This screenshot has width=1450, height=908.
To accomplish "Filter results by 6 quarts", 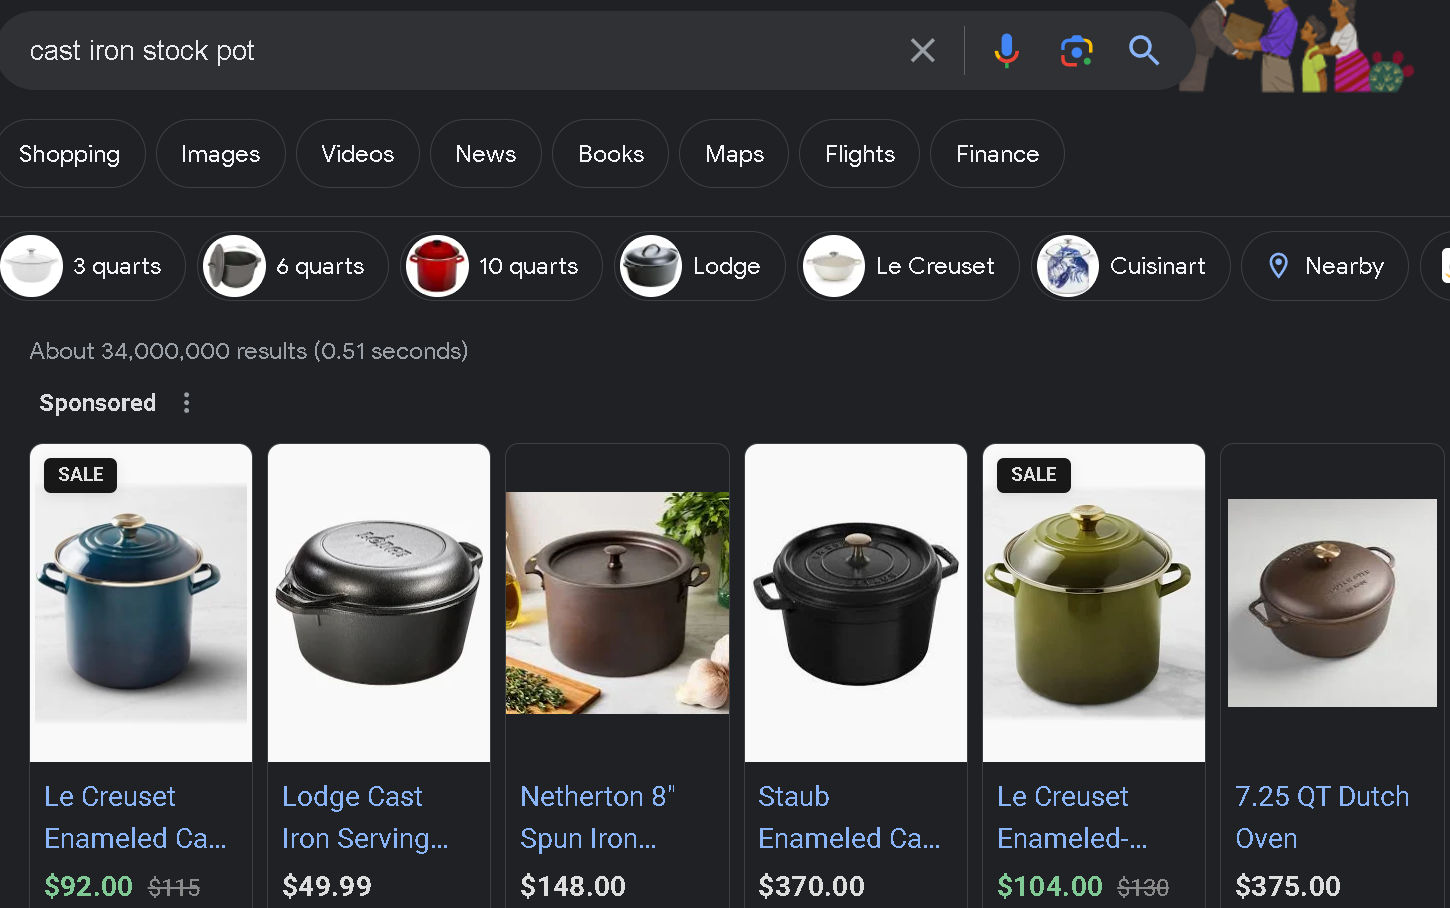I will 293,266.
